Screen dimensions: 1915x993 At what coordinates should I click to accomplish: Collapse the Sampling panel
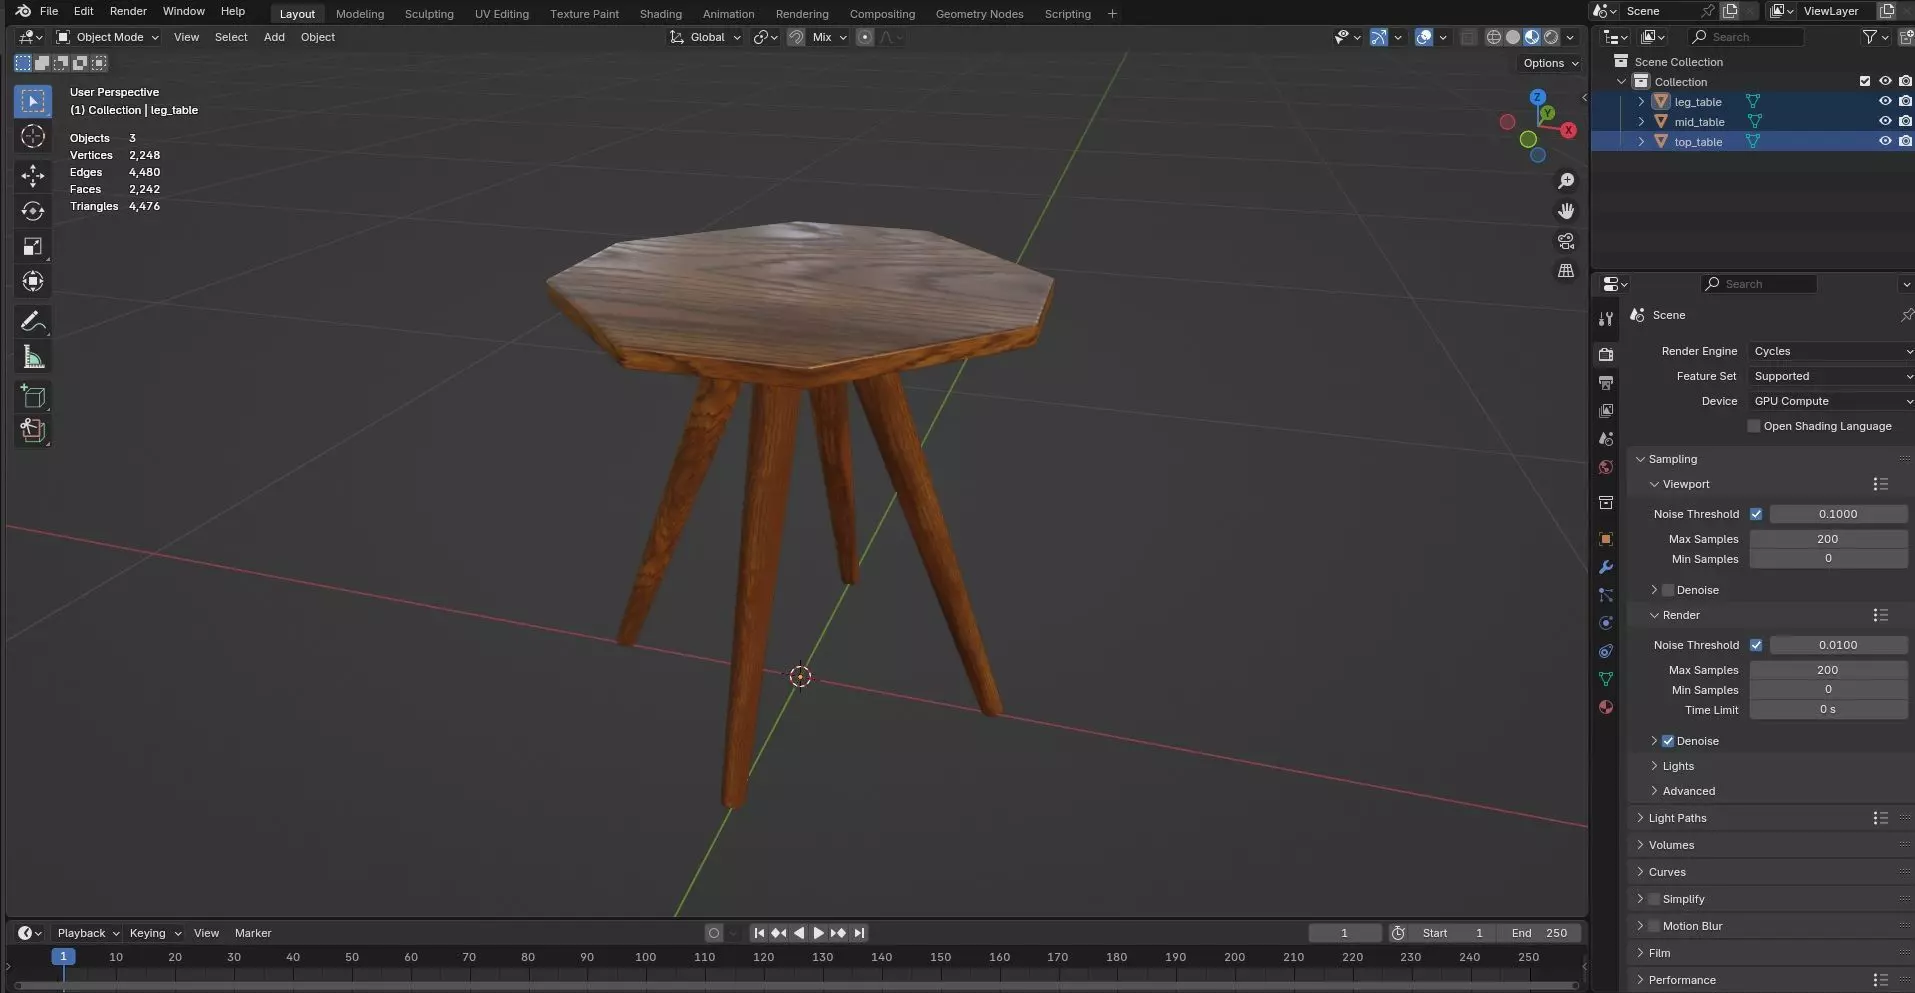[1672, 459]
